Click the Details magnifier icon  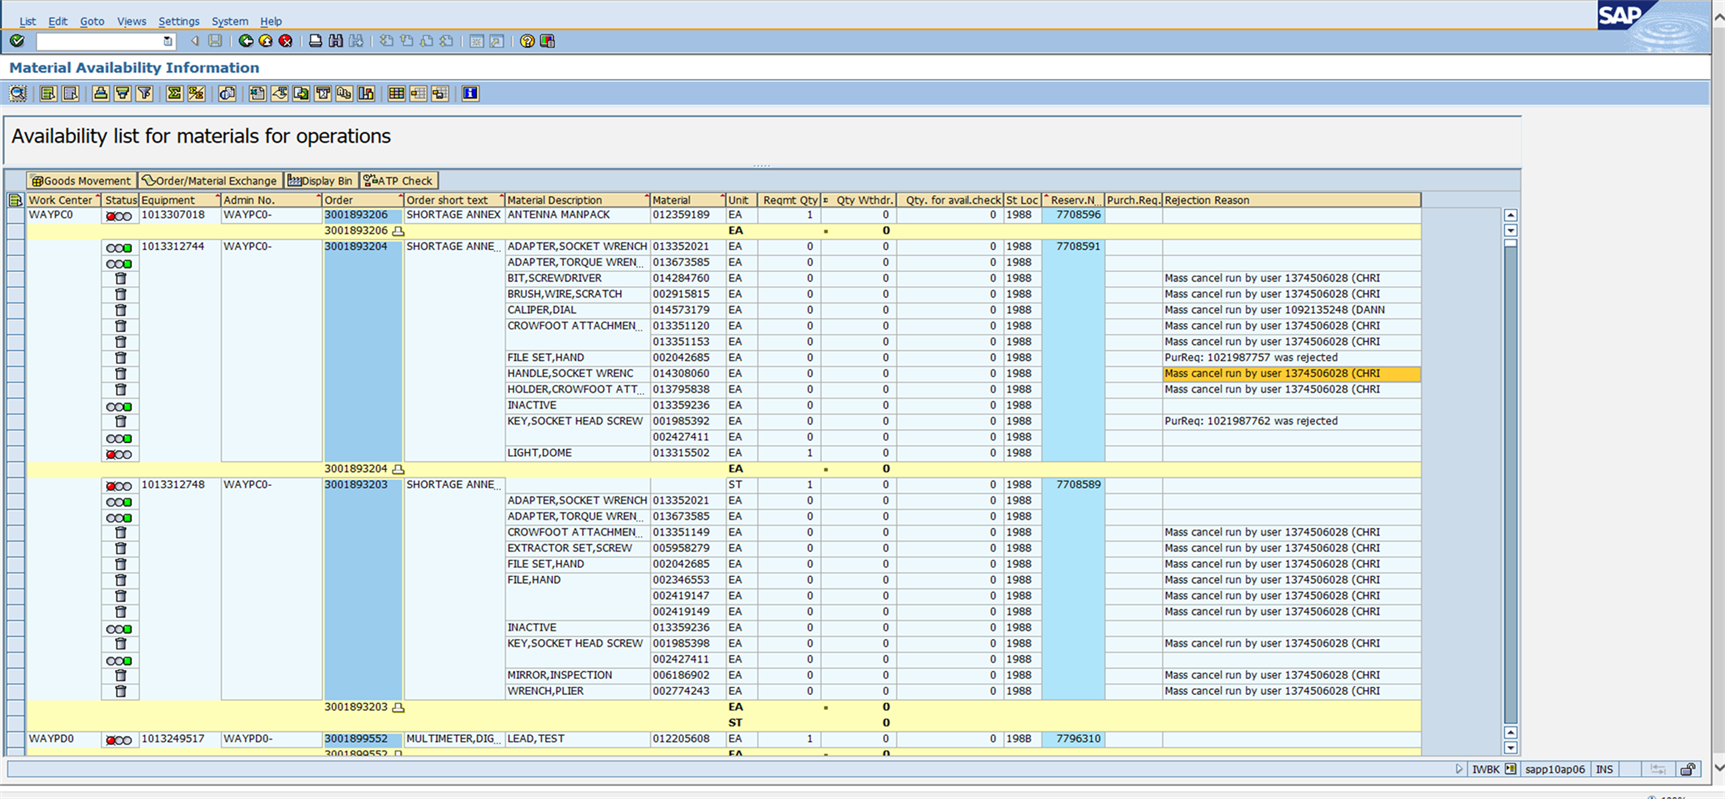coord(18,93)
